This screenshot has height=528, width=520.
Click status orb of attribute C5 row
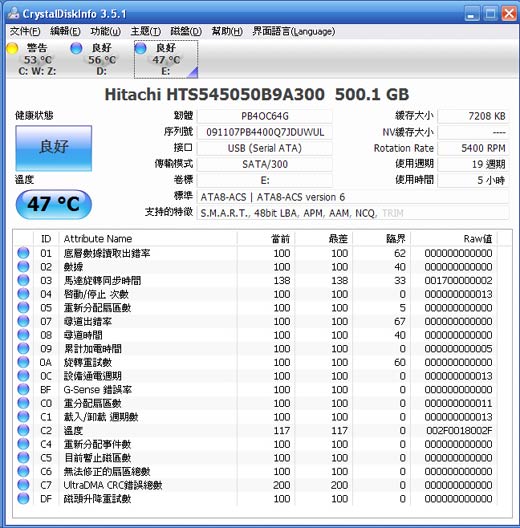(23, 458)
